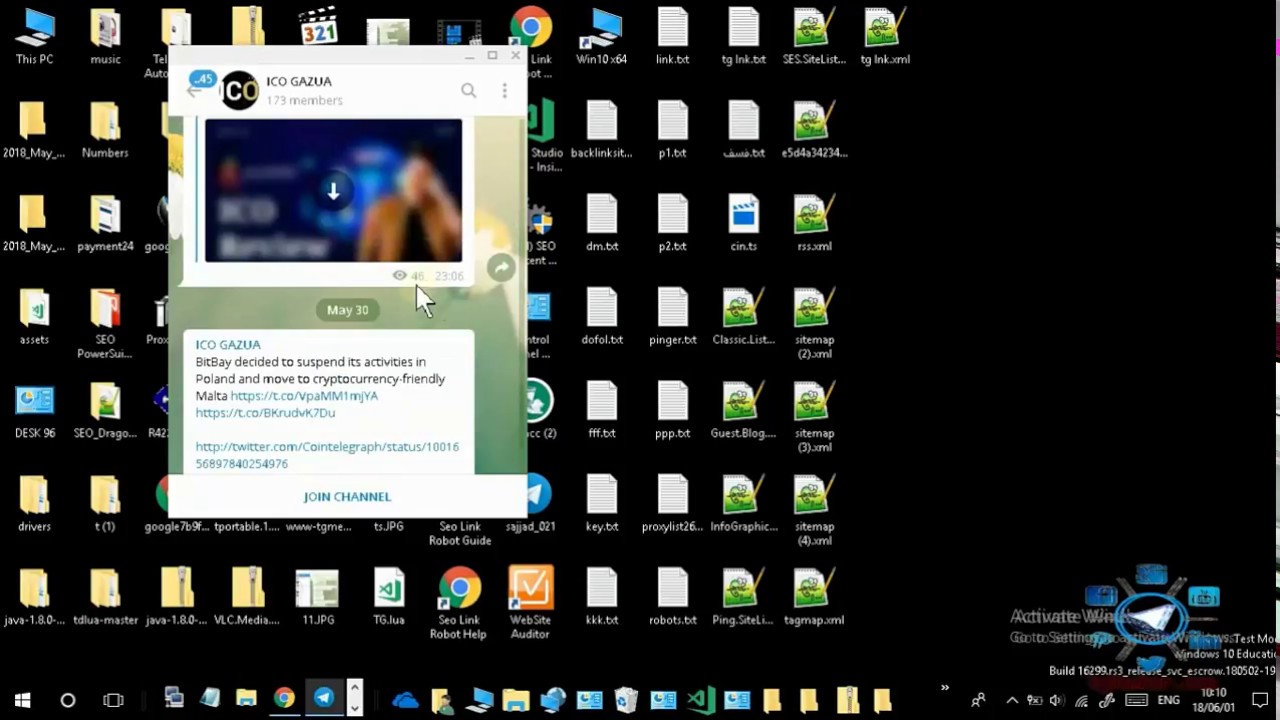Select the Win10 x64 desktop icon
The image size is (1280, 720).
tap(602, 37)
